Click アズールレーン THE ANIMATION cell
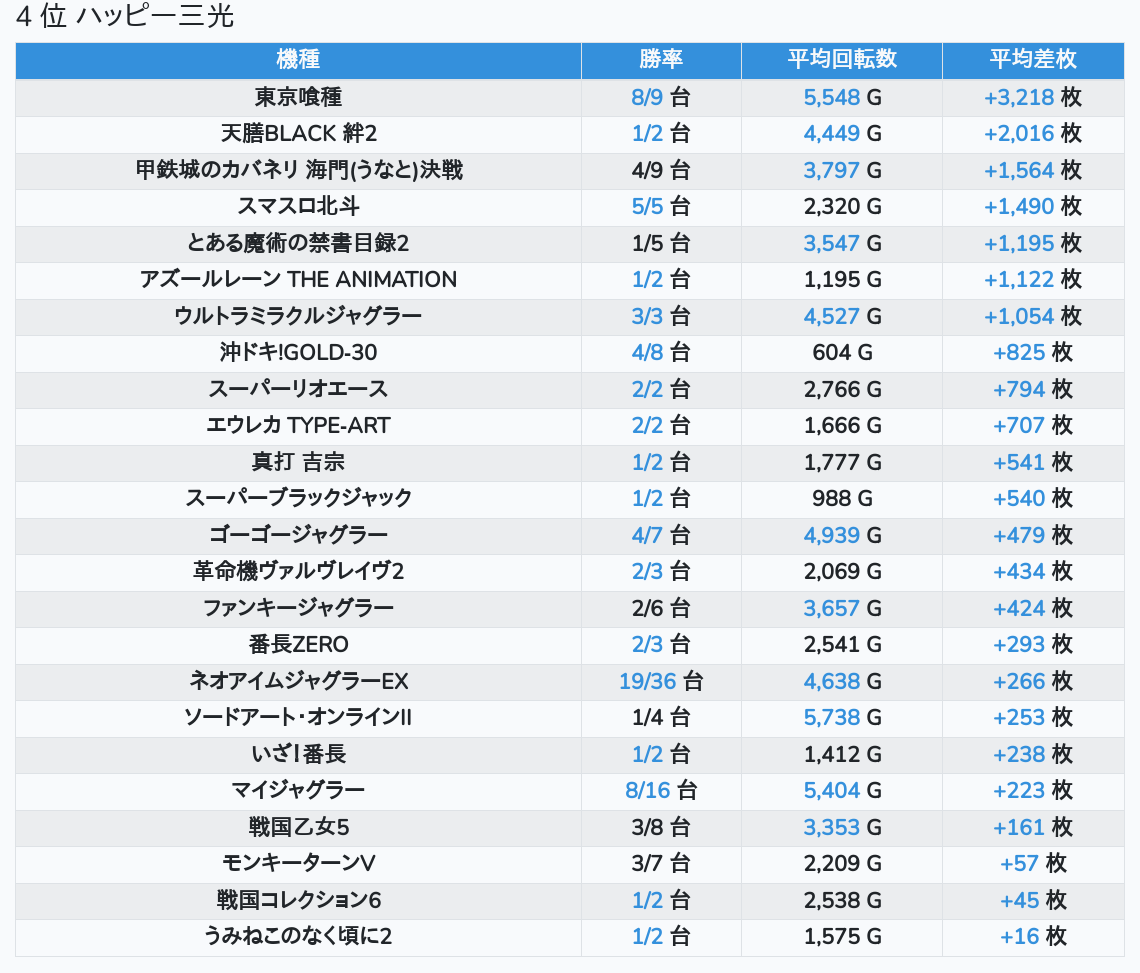The image size is (1140, 973). click(x=298, y=280)
